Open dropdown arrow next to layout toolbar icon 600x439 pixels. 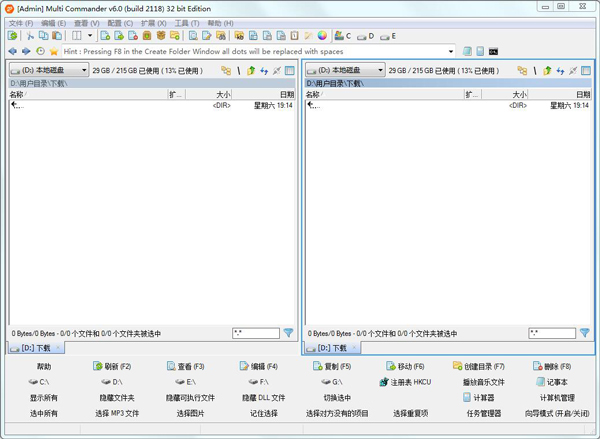(90, 36)
